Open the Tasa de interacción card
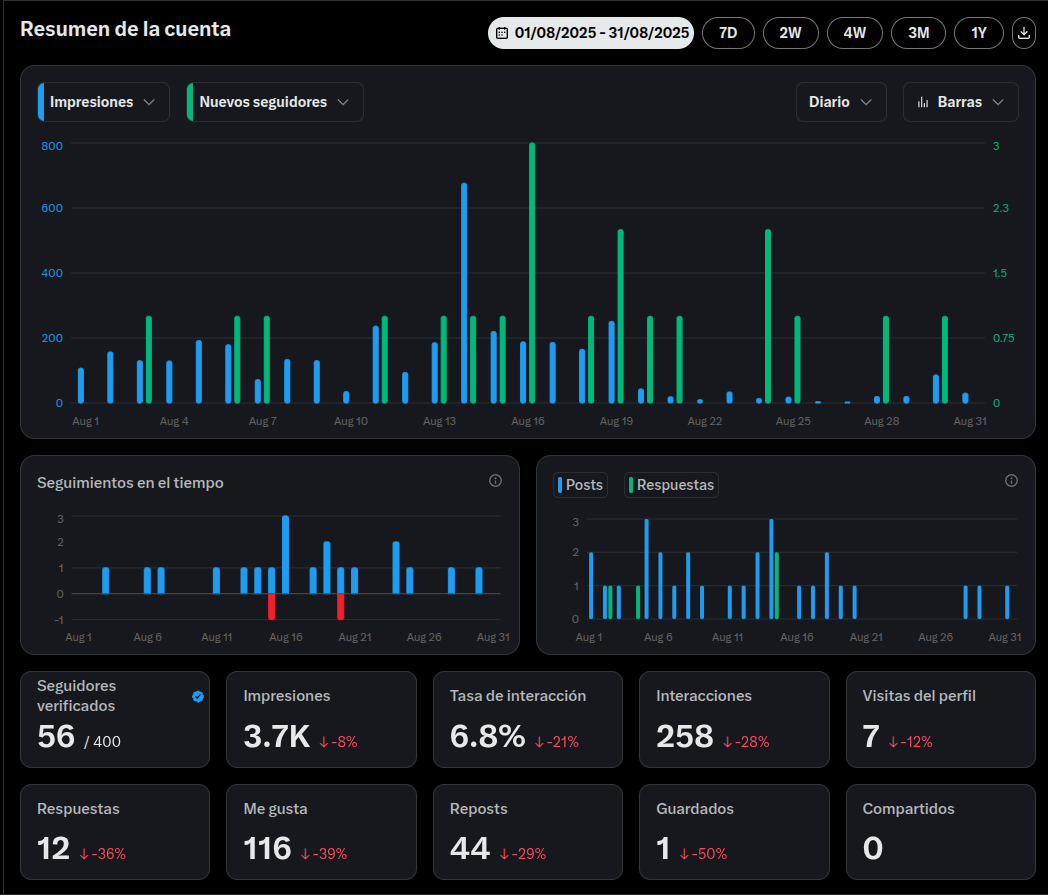This screenshot has width=1048, height=895. coord(528,719)
